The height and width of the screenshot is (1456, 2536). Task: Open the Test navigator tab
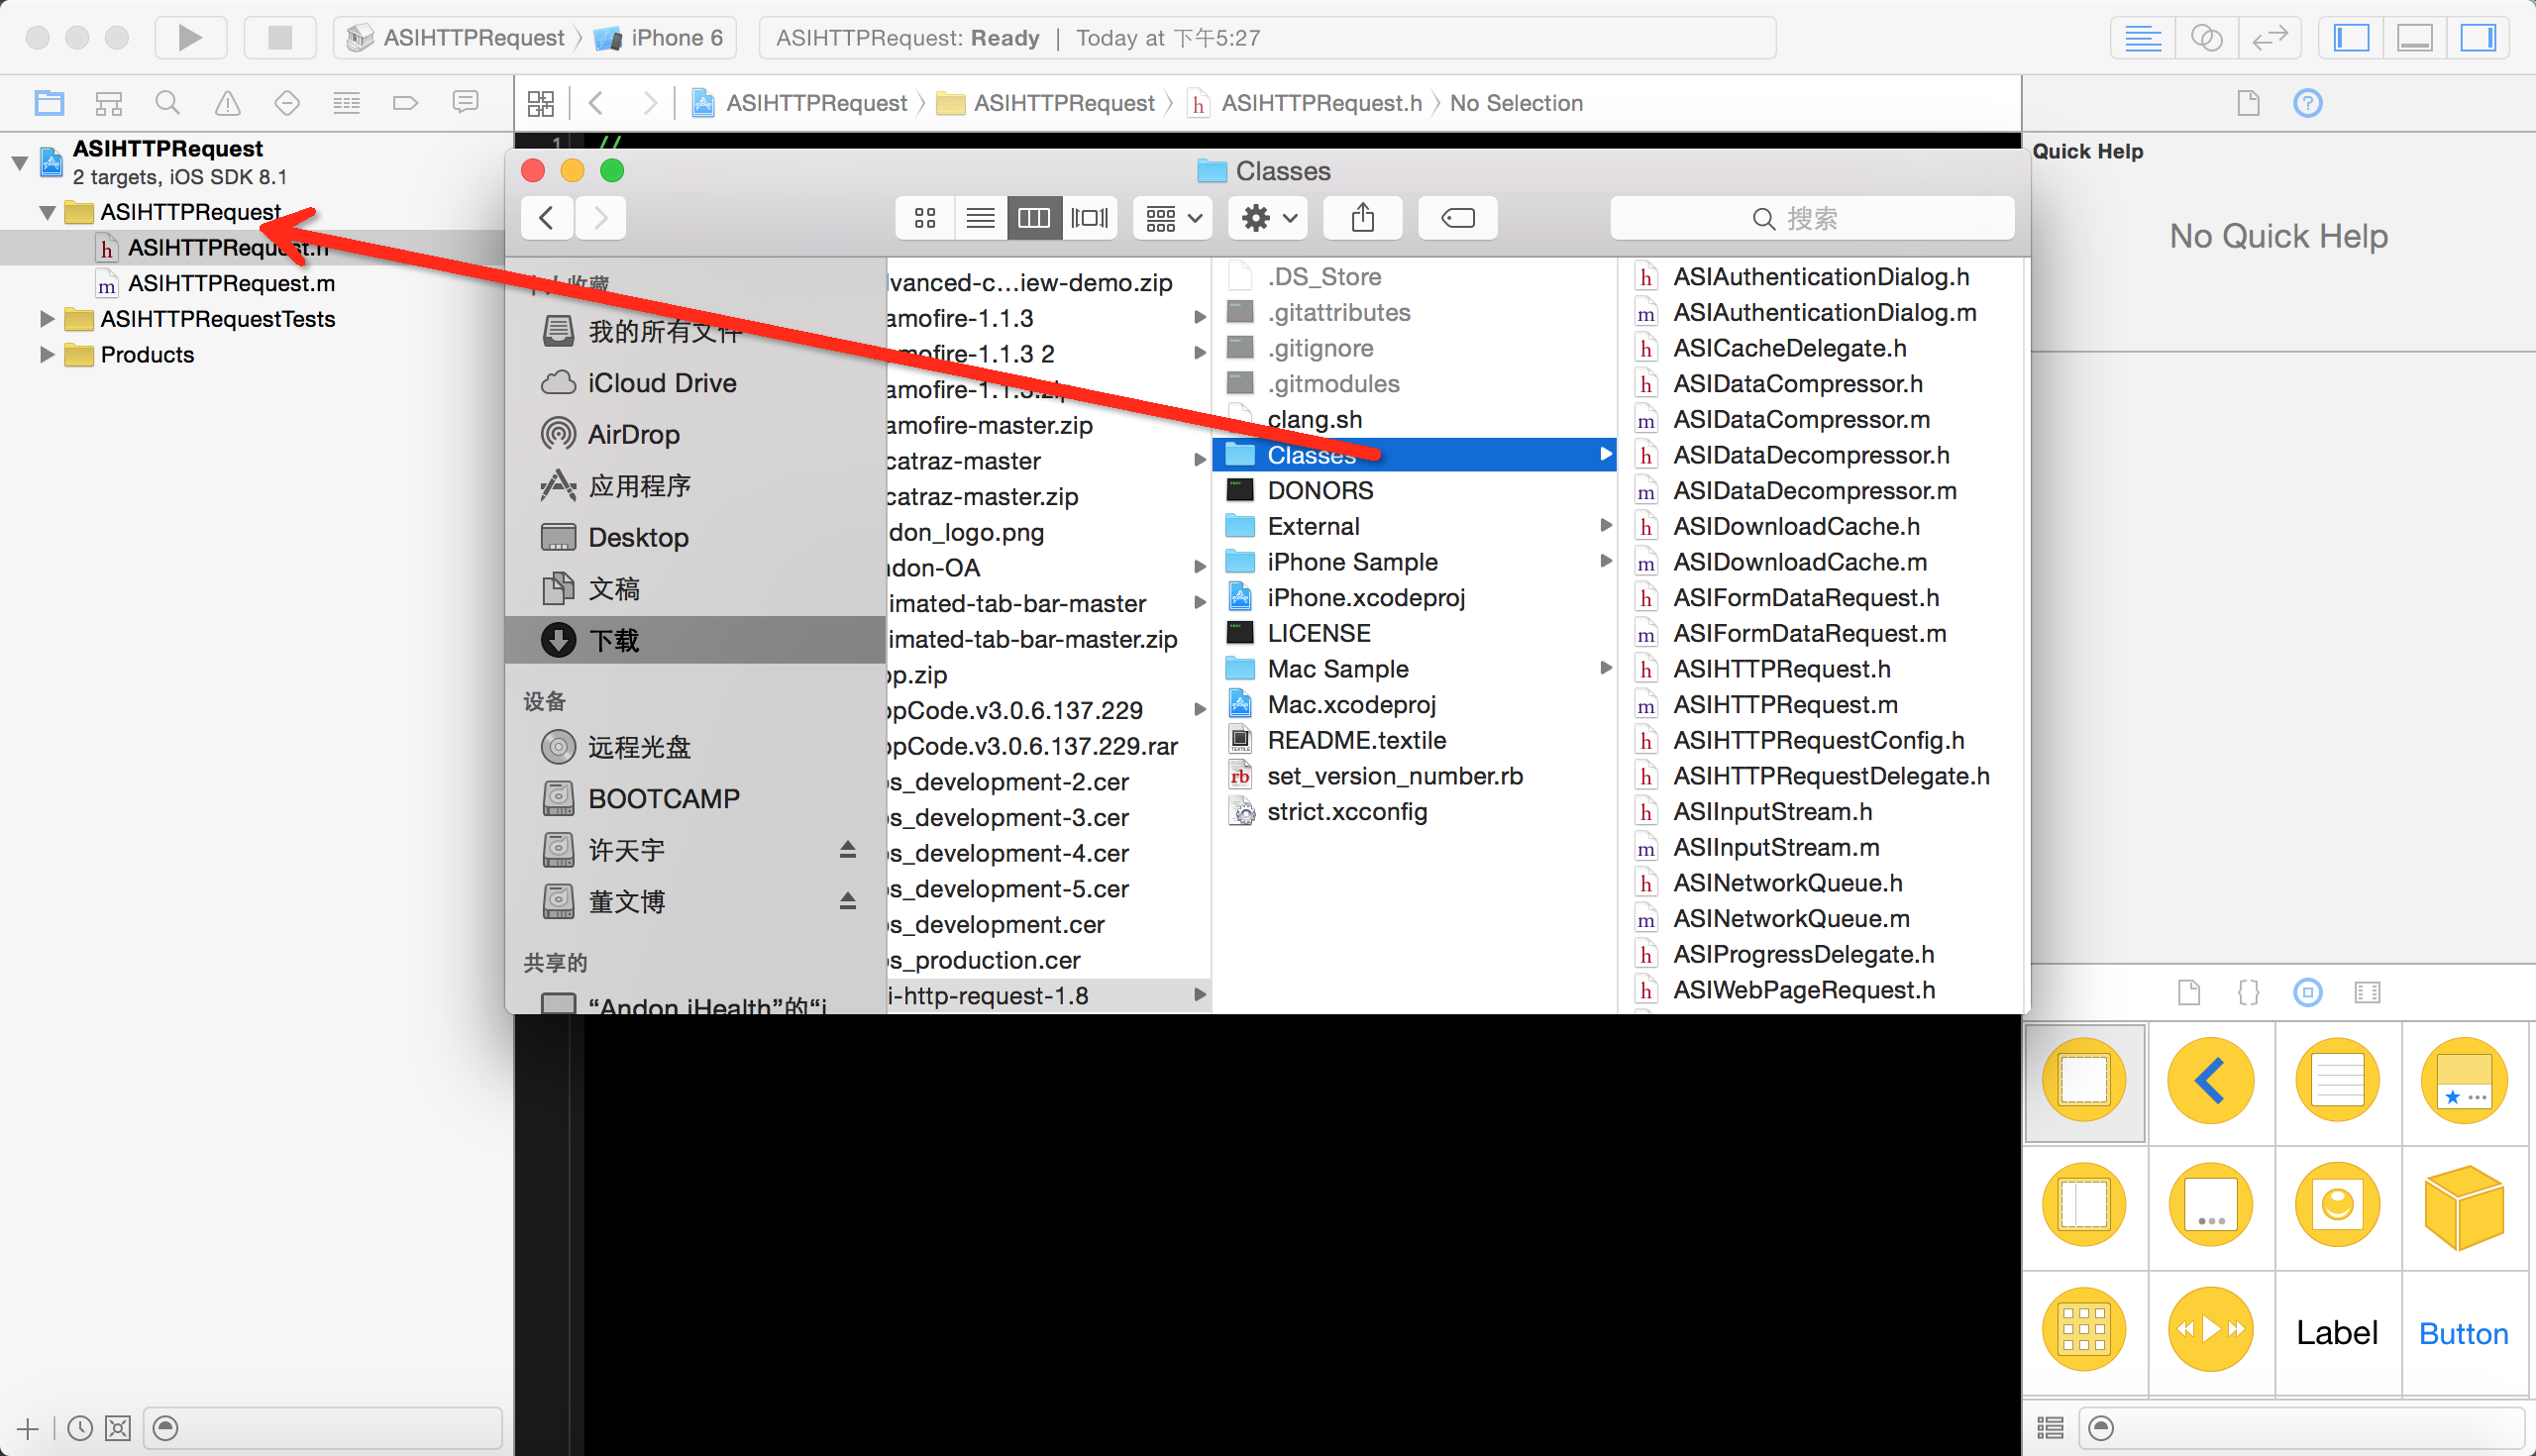[287, 102]
